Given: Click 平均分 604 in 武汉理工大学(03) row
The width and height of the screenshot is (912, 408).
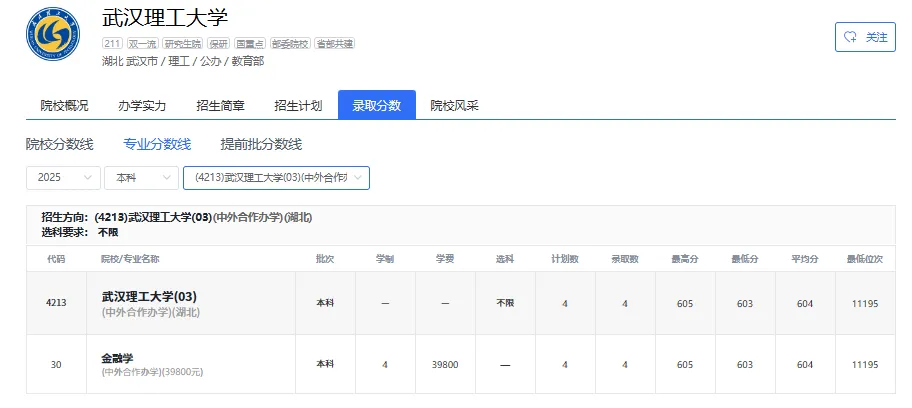Looking at the screenshot, I should pos(805,303).
